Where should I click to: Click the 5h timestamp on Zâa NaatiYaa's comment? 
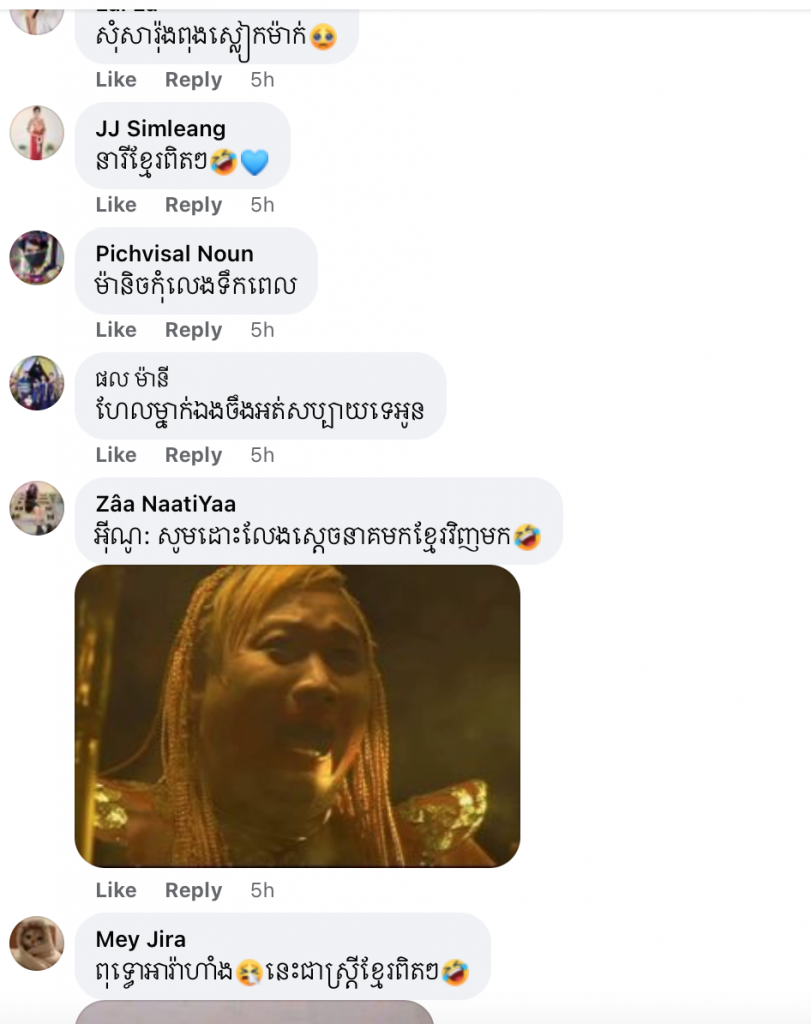262,891
